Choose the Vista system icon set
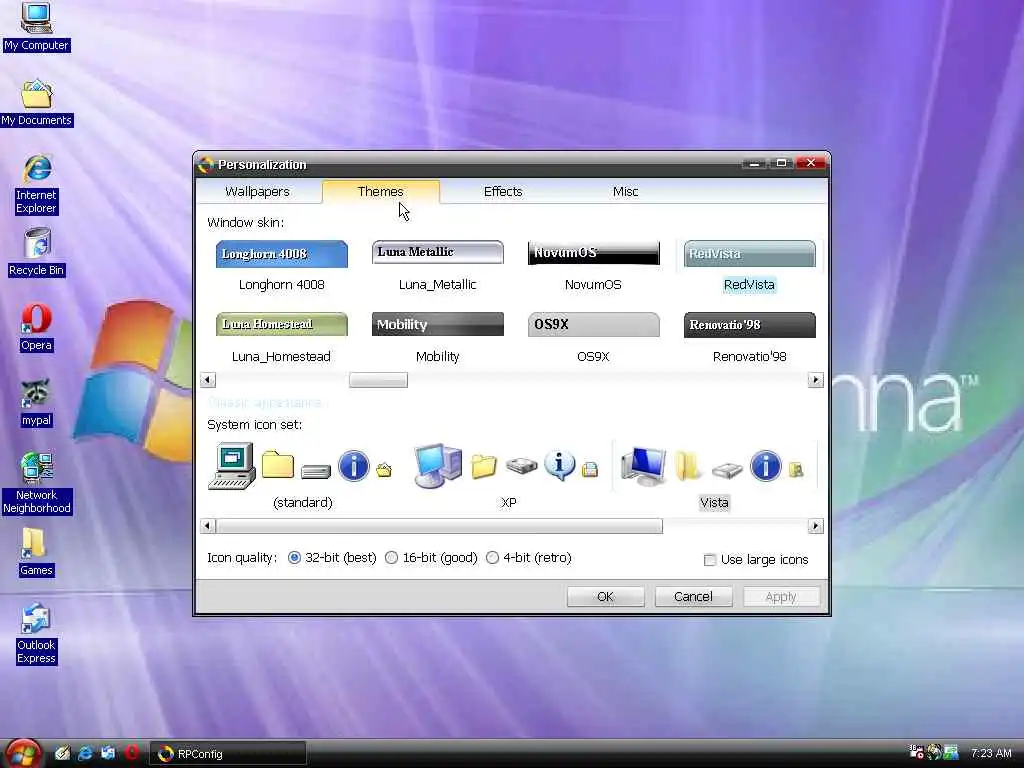The width and height of the screenshot is (1024, 768). [x=714, y=475]
